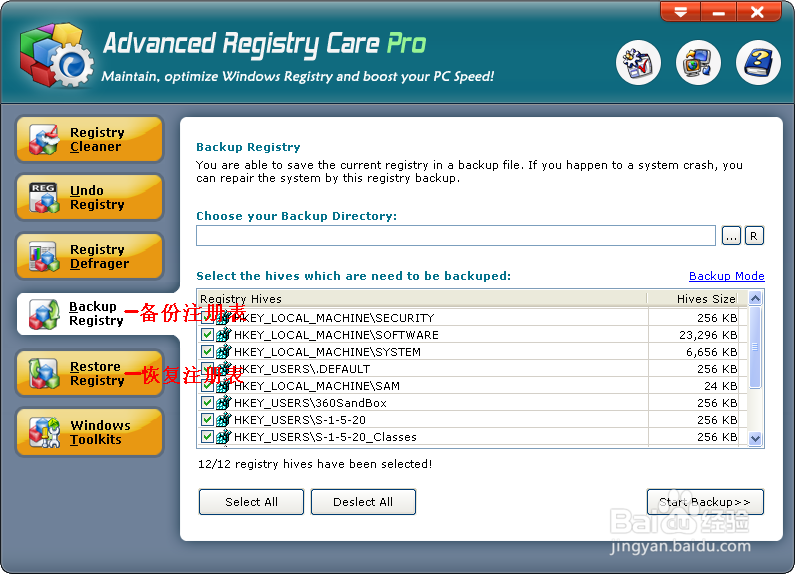795x574 pixels.
Task: Minimize the Advanced Registry Care window
Action: pos(718,12)
